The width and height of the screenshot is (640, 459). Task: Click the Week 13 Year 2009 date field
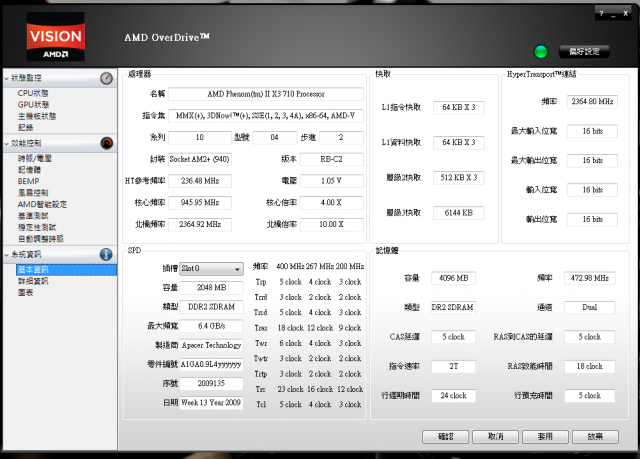coord(211,403)
